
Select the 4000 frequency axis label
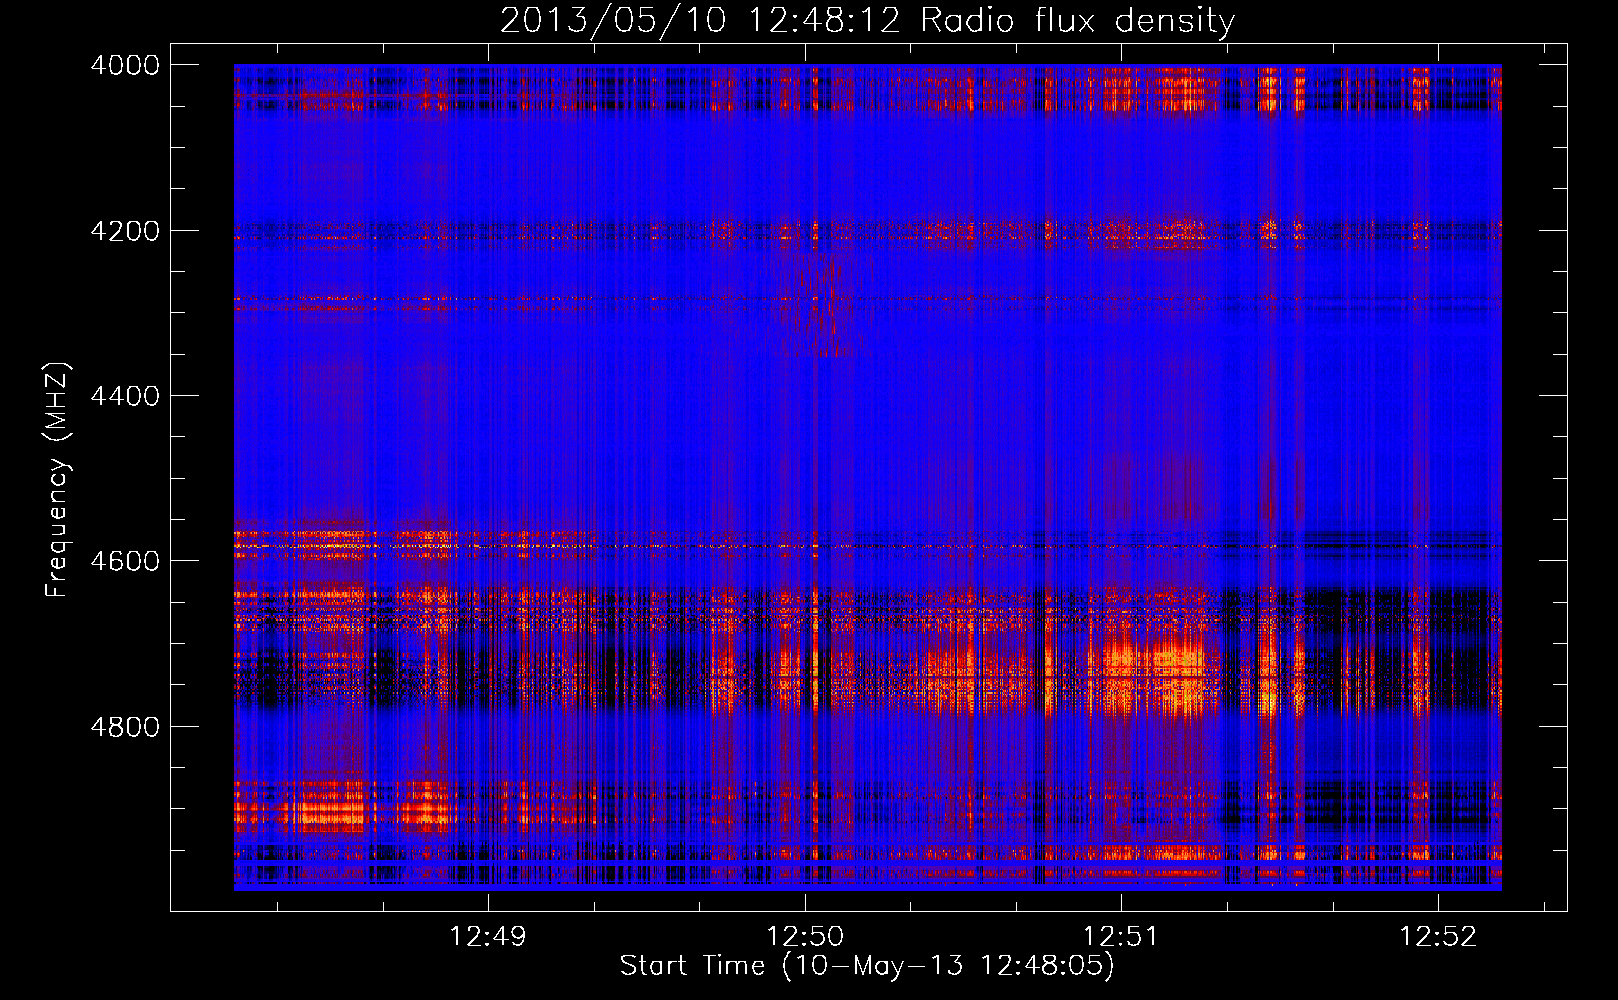[x=125, y=65]
